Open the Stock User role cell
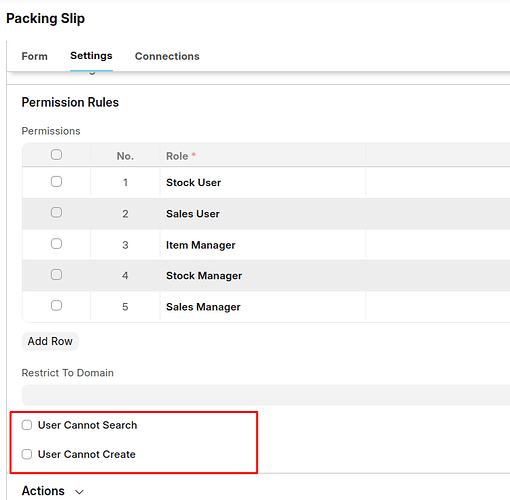The width and height of the screenshot is (510, 500). (x=263, y=182)
